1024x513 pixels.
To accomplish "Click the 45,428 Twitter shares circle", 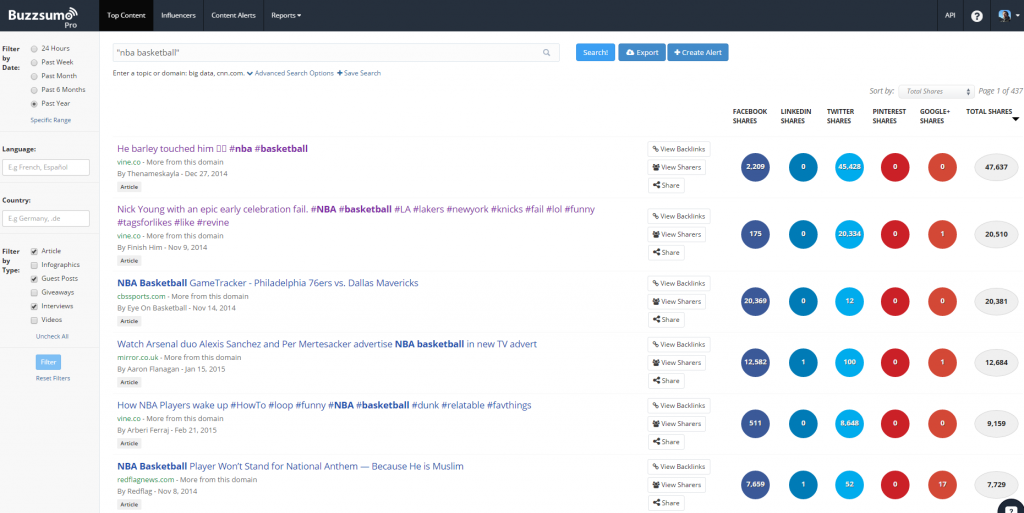I will [848, 167].
